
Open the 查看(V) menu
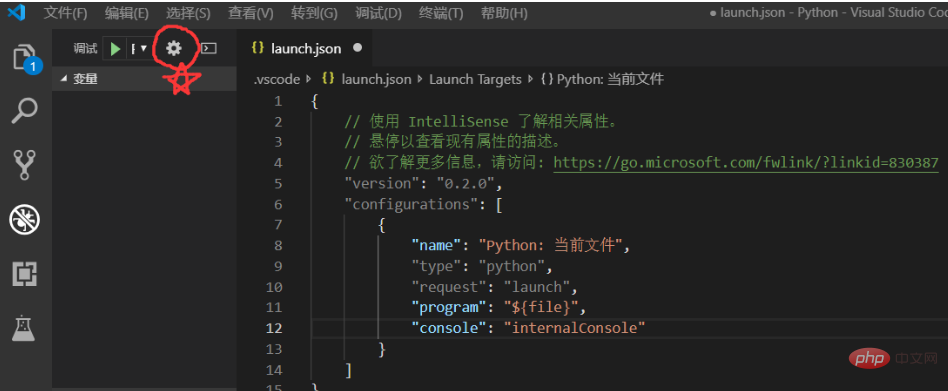tap(250, 13)
